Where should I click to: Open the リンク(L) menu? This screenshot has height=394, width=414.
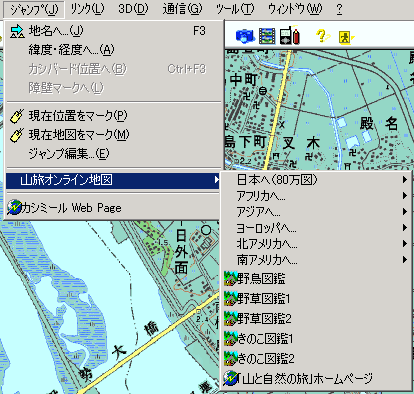pos(87,9)
